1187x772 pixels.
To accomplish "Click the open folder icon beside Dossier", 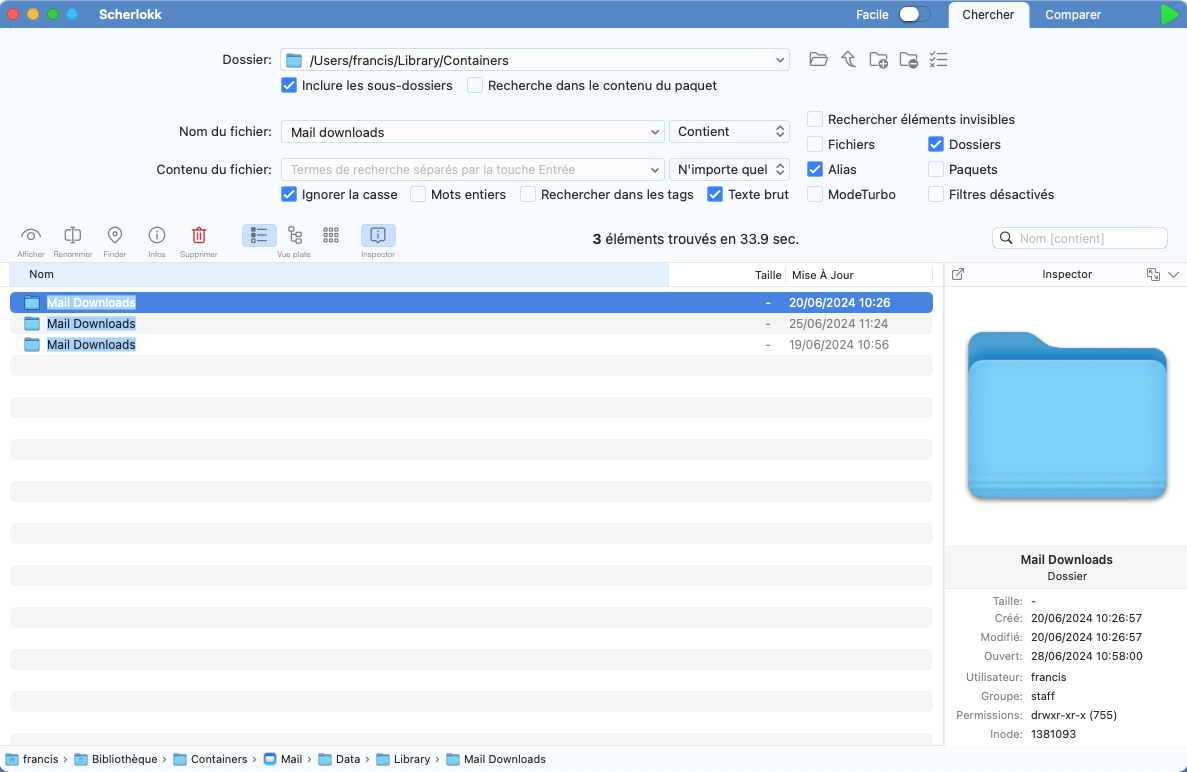I will click(x=819, y=60).
